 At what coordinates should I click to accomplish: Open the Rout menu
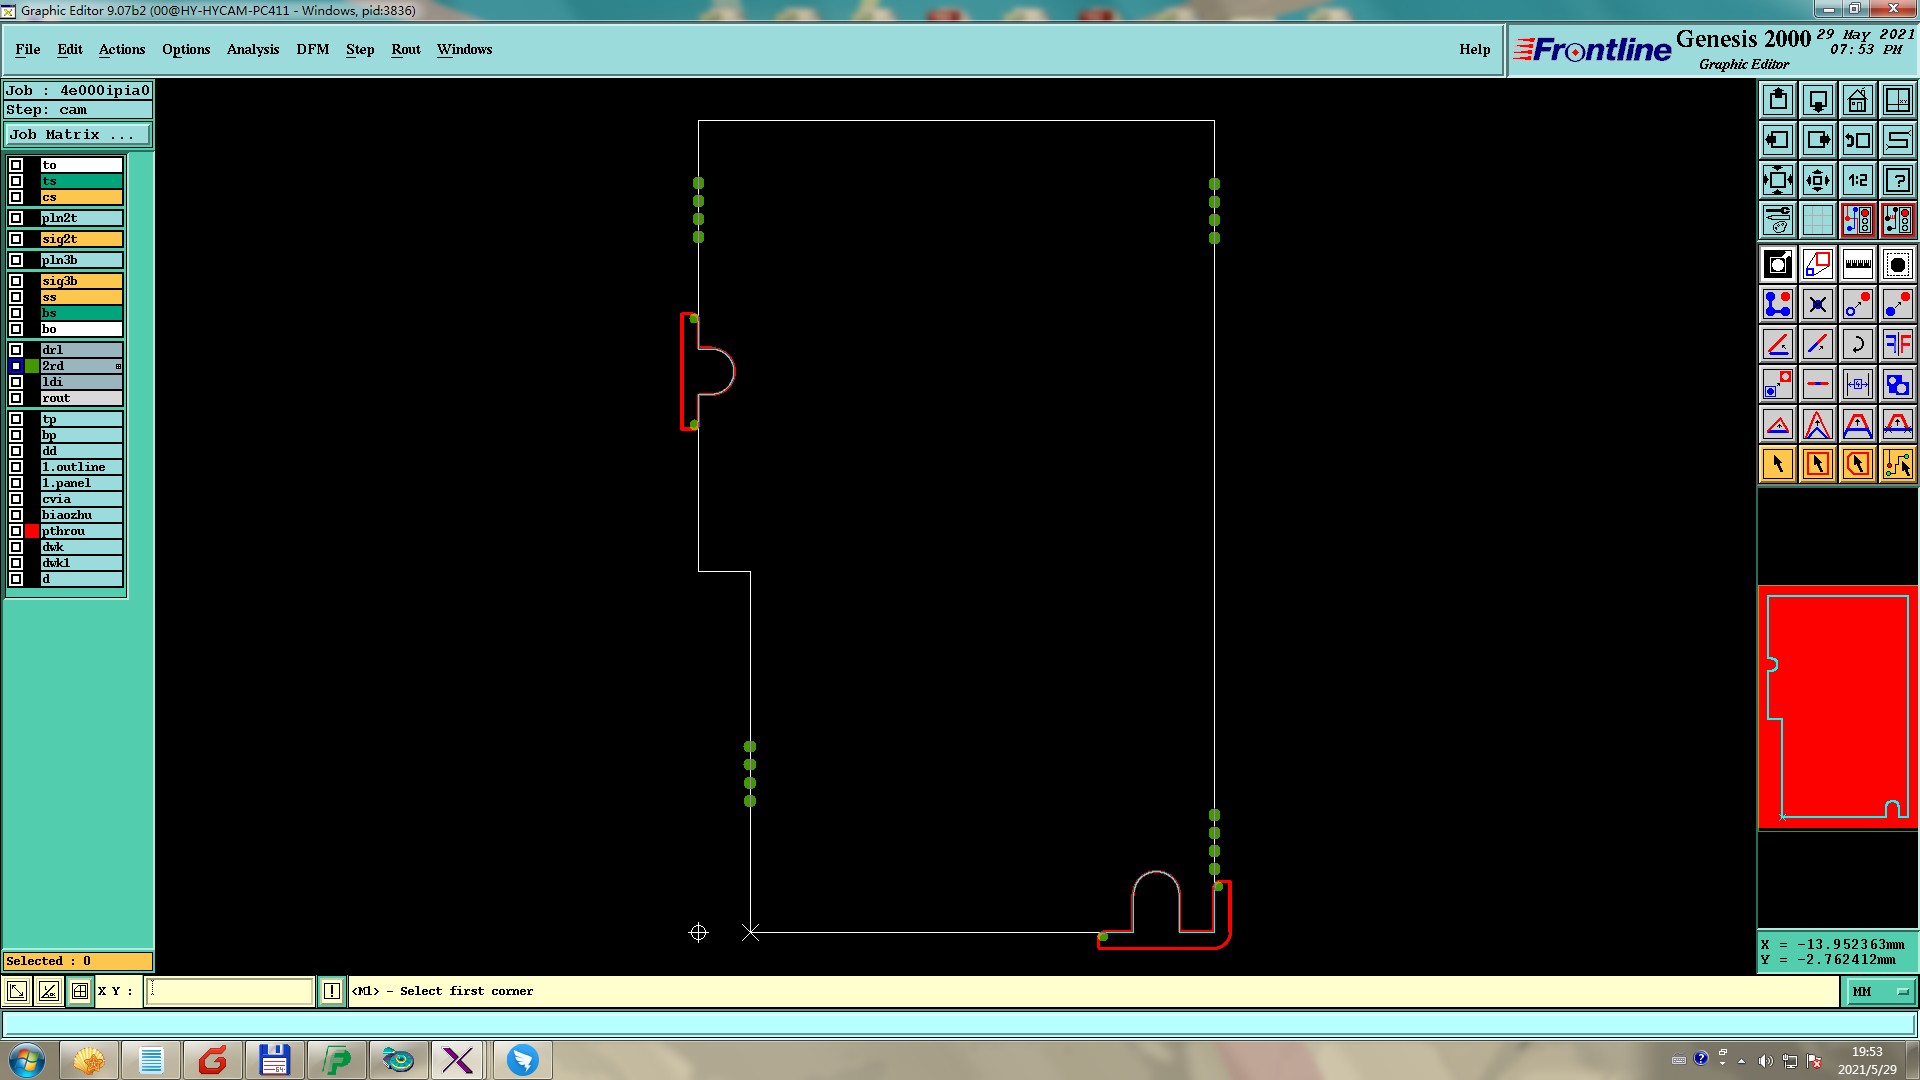pos(405,49)
